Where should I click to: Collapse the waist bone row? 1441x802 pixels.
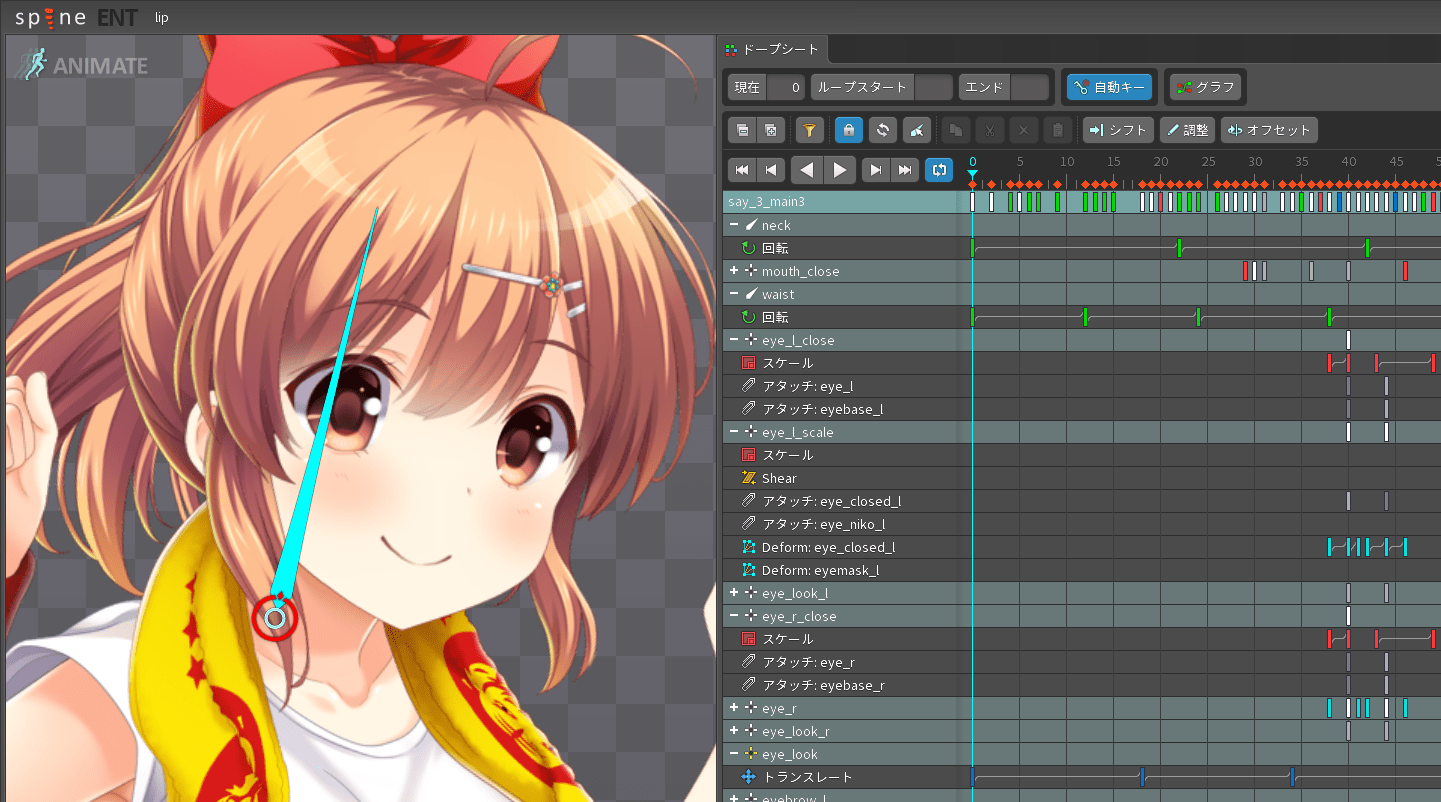(x=734, y=294)
